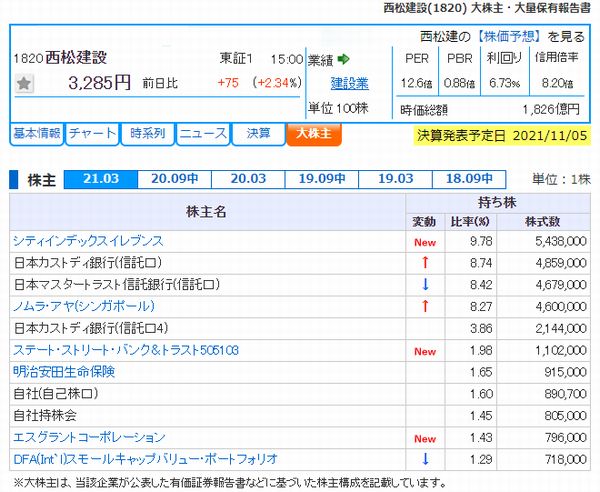The image size is (600, 492).
Task: Open ステート・ストリート・バンク&トラスト505103 link
Action: 126,350
